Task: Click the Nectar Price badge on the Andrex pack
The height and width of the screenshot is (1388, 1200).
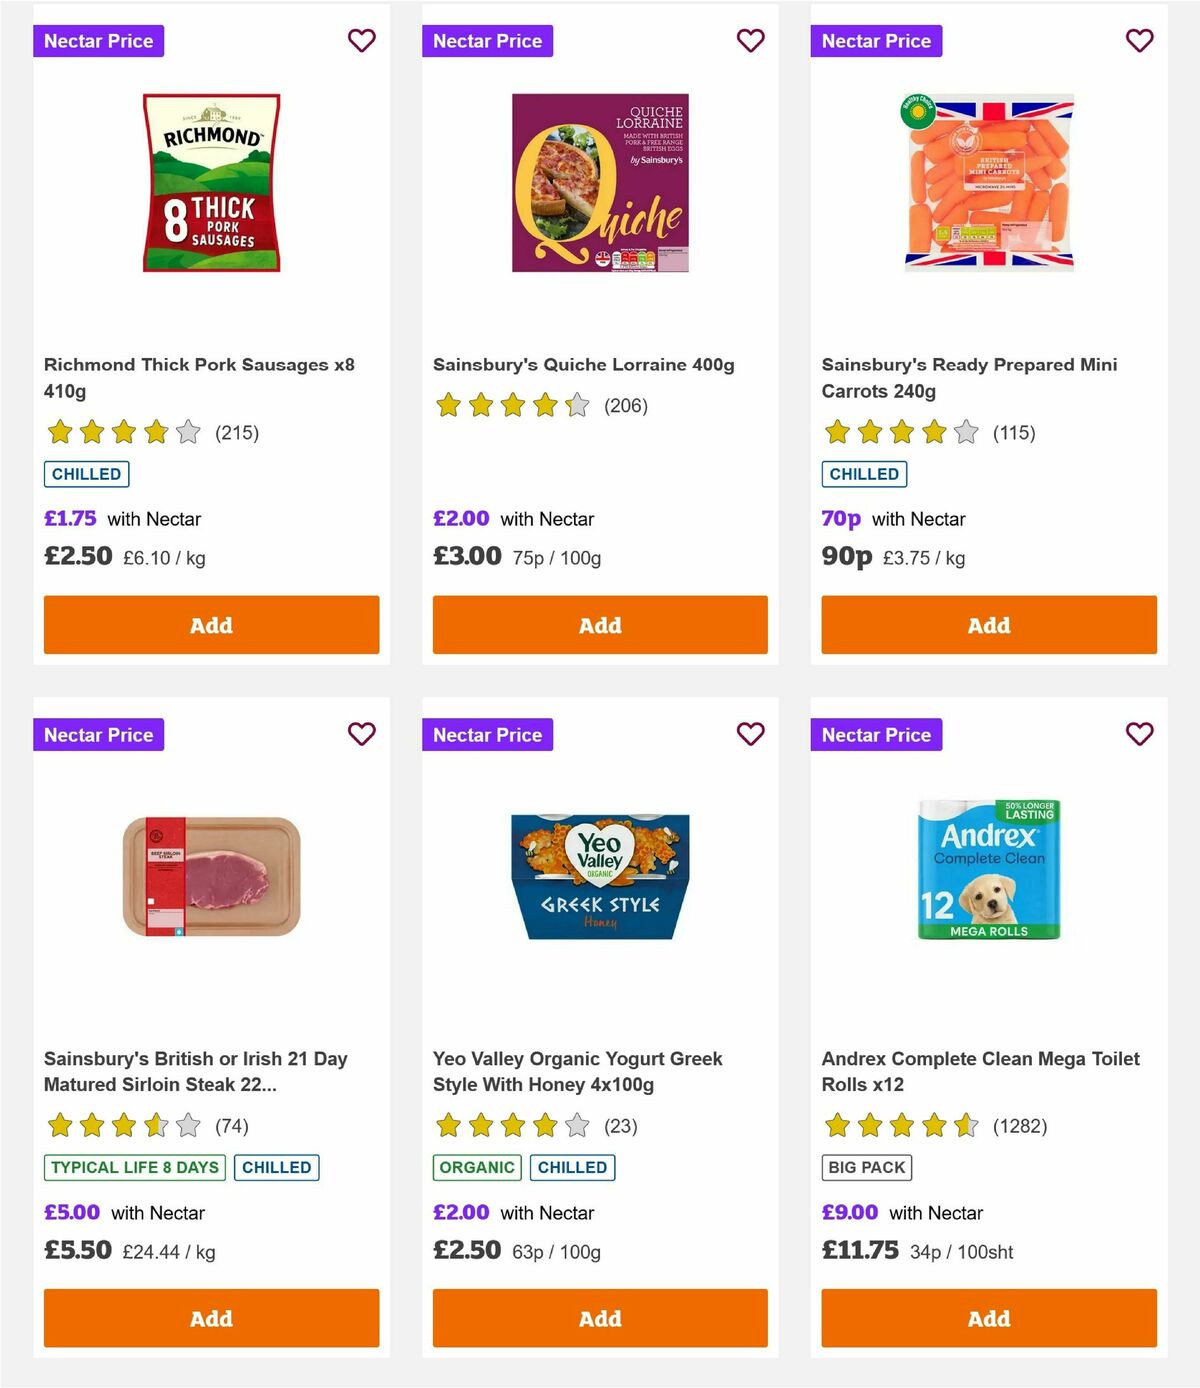Action: pyautogui.click(x=876, y=734)
